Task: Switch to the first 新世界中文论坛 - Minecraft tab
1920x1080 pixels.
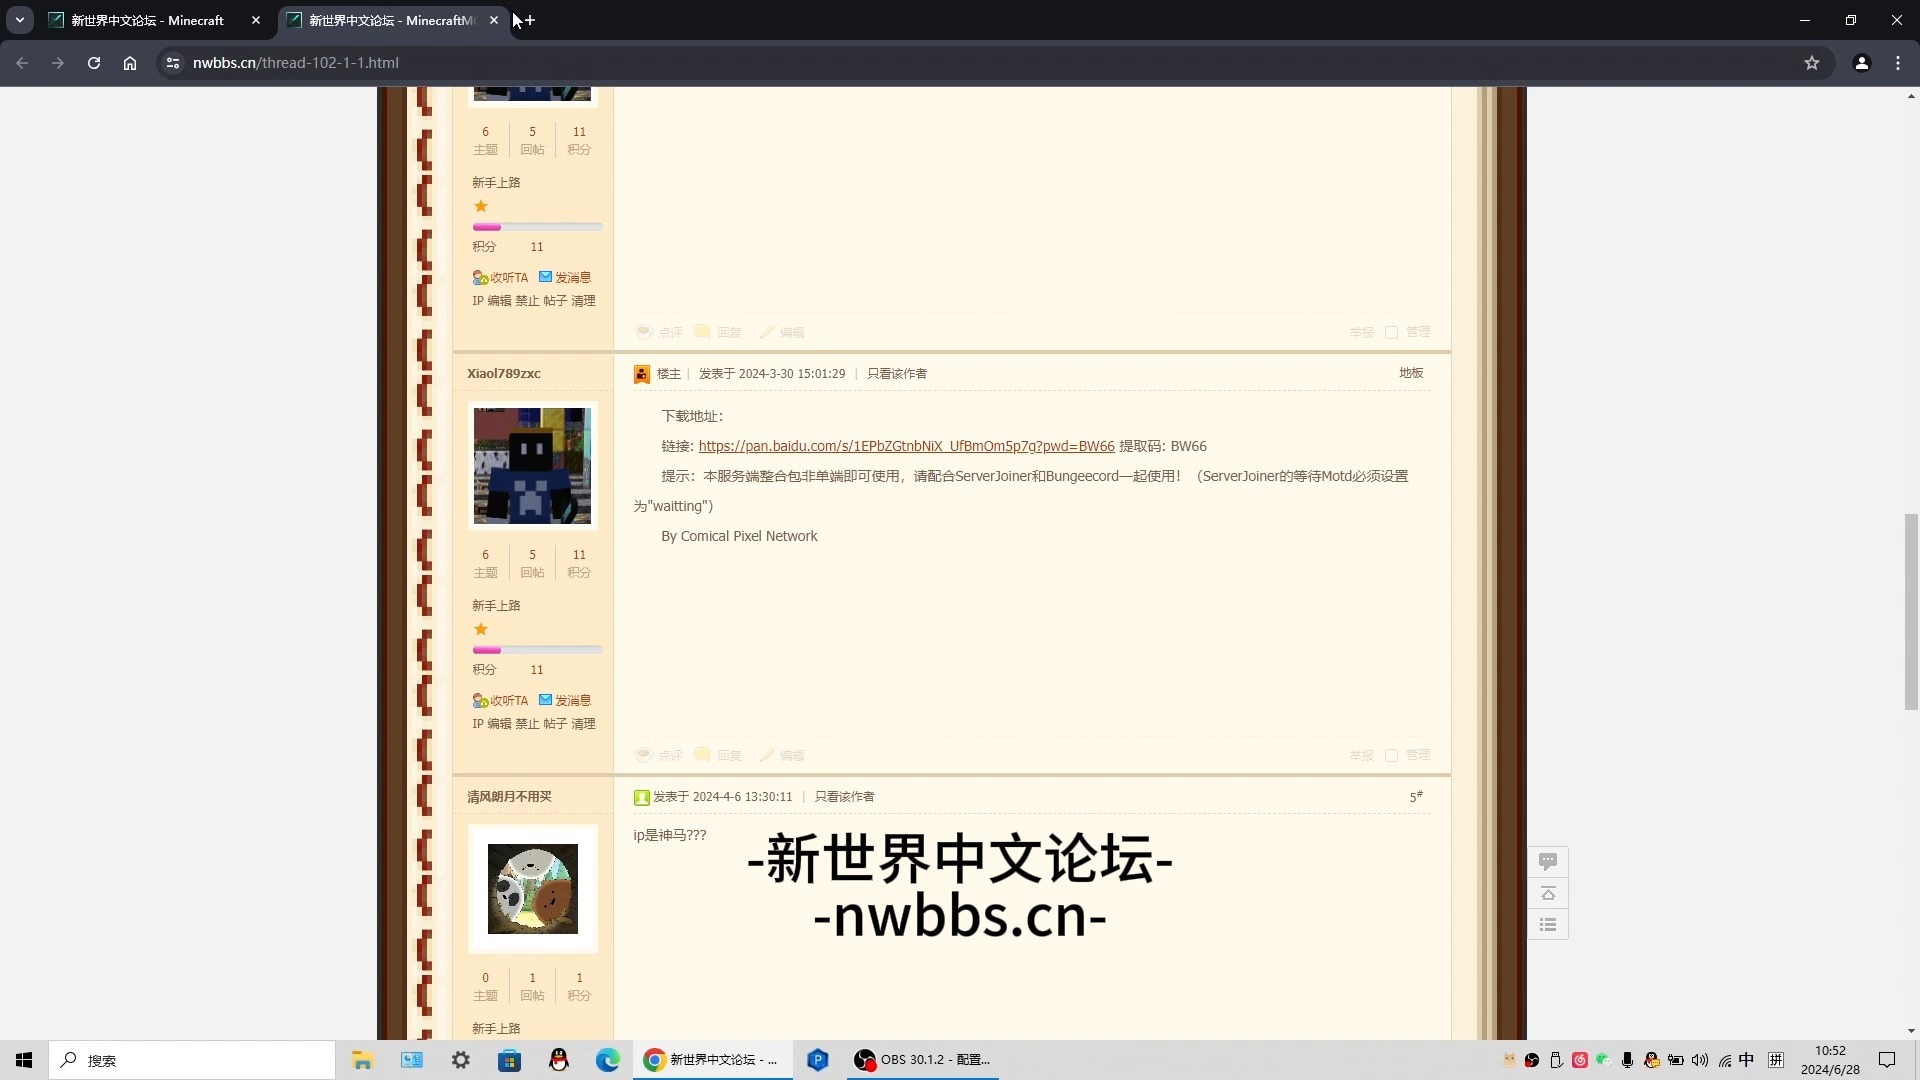Action: pos(147,20)
